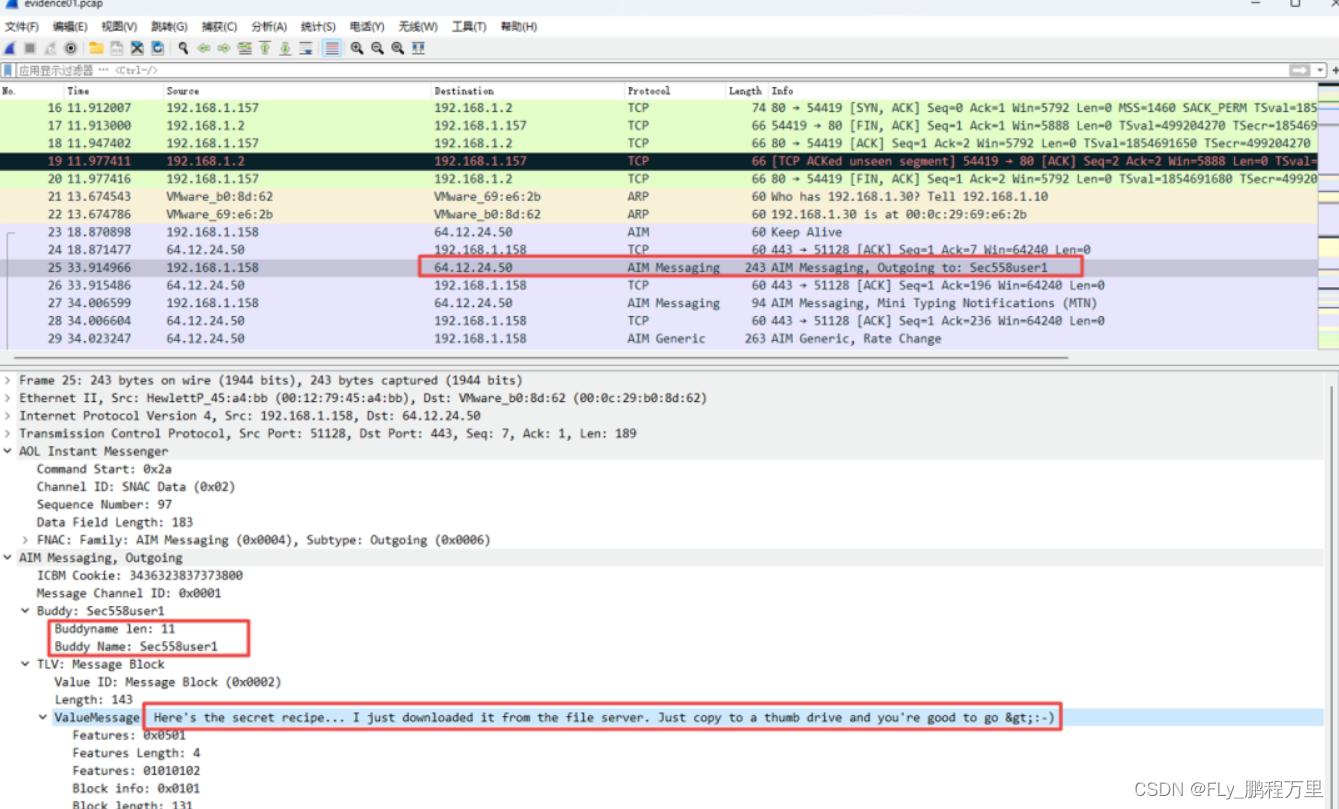Jump to last packet icon
This screenshot has width=1339, height=809.
point(285,48)
